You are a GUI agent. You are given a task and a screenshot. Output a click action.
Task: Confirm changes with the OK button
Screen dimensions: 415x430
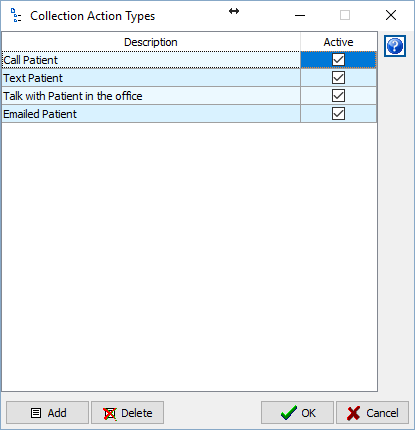(x=297, y=413)
